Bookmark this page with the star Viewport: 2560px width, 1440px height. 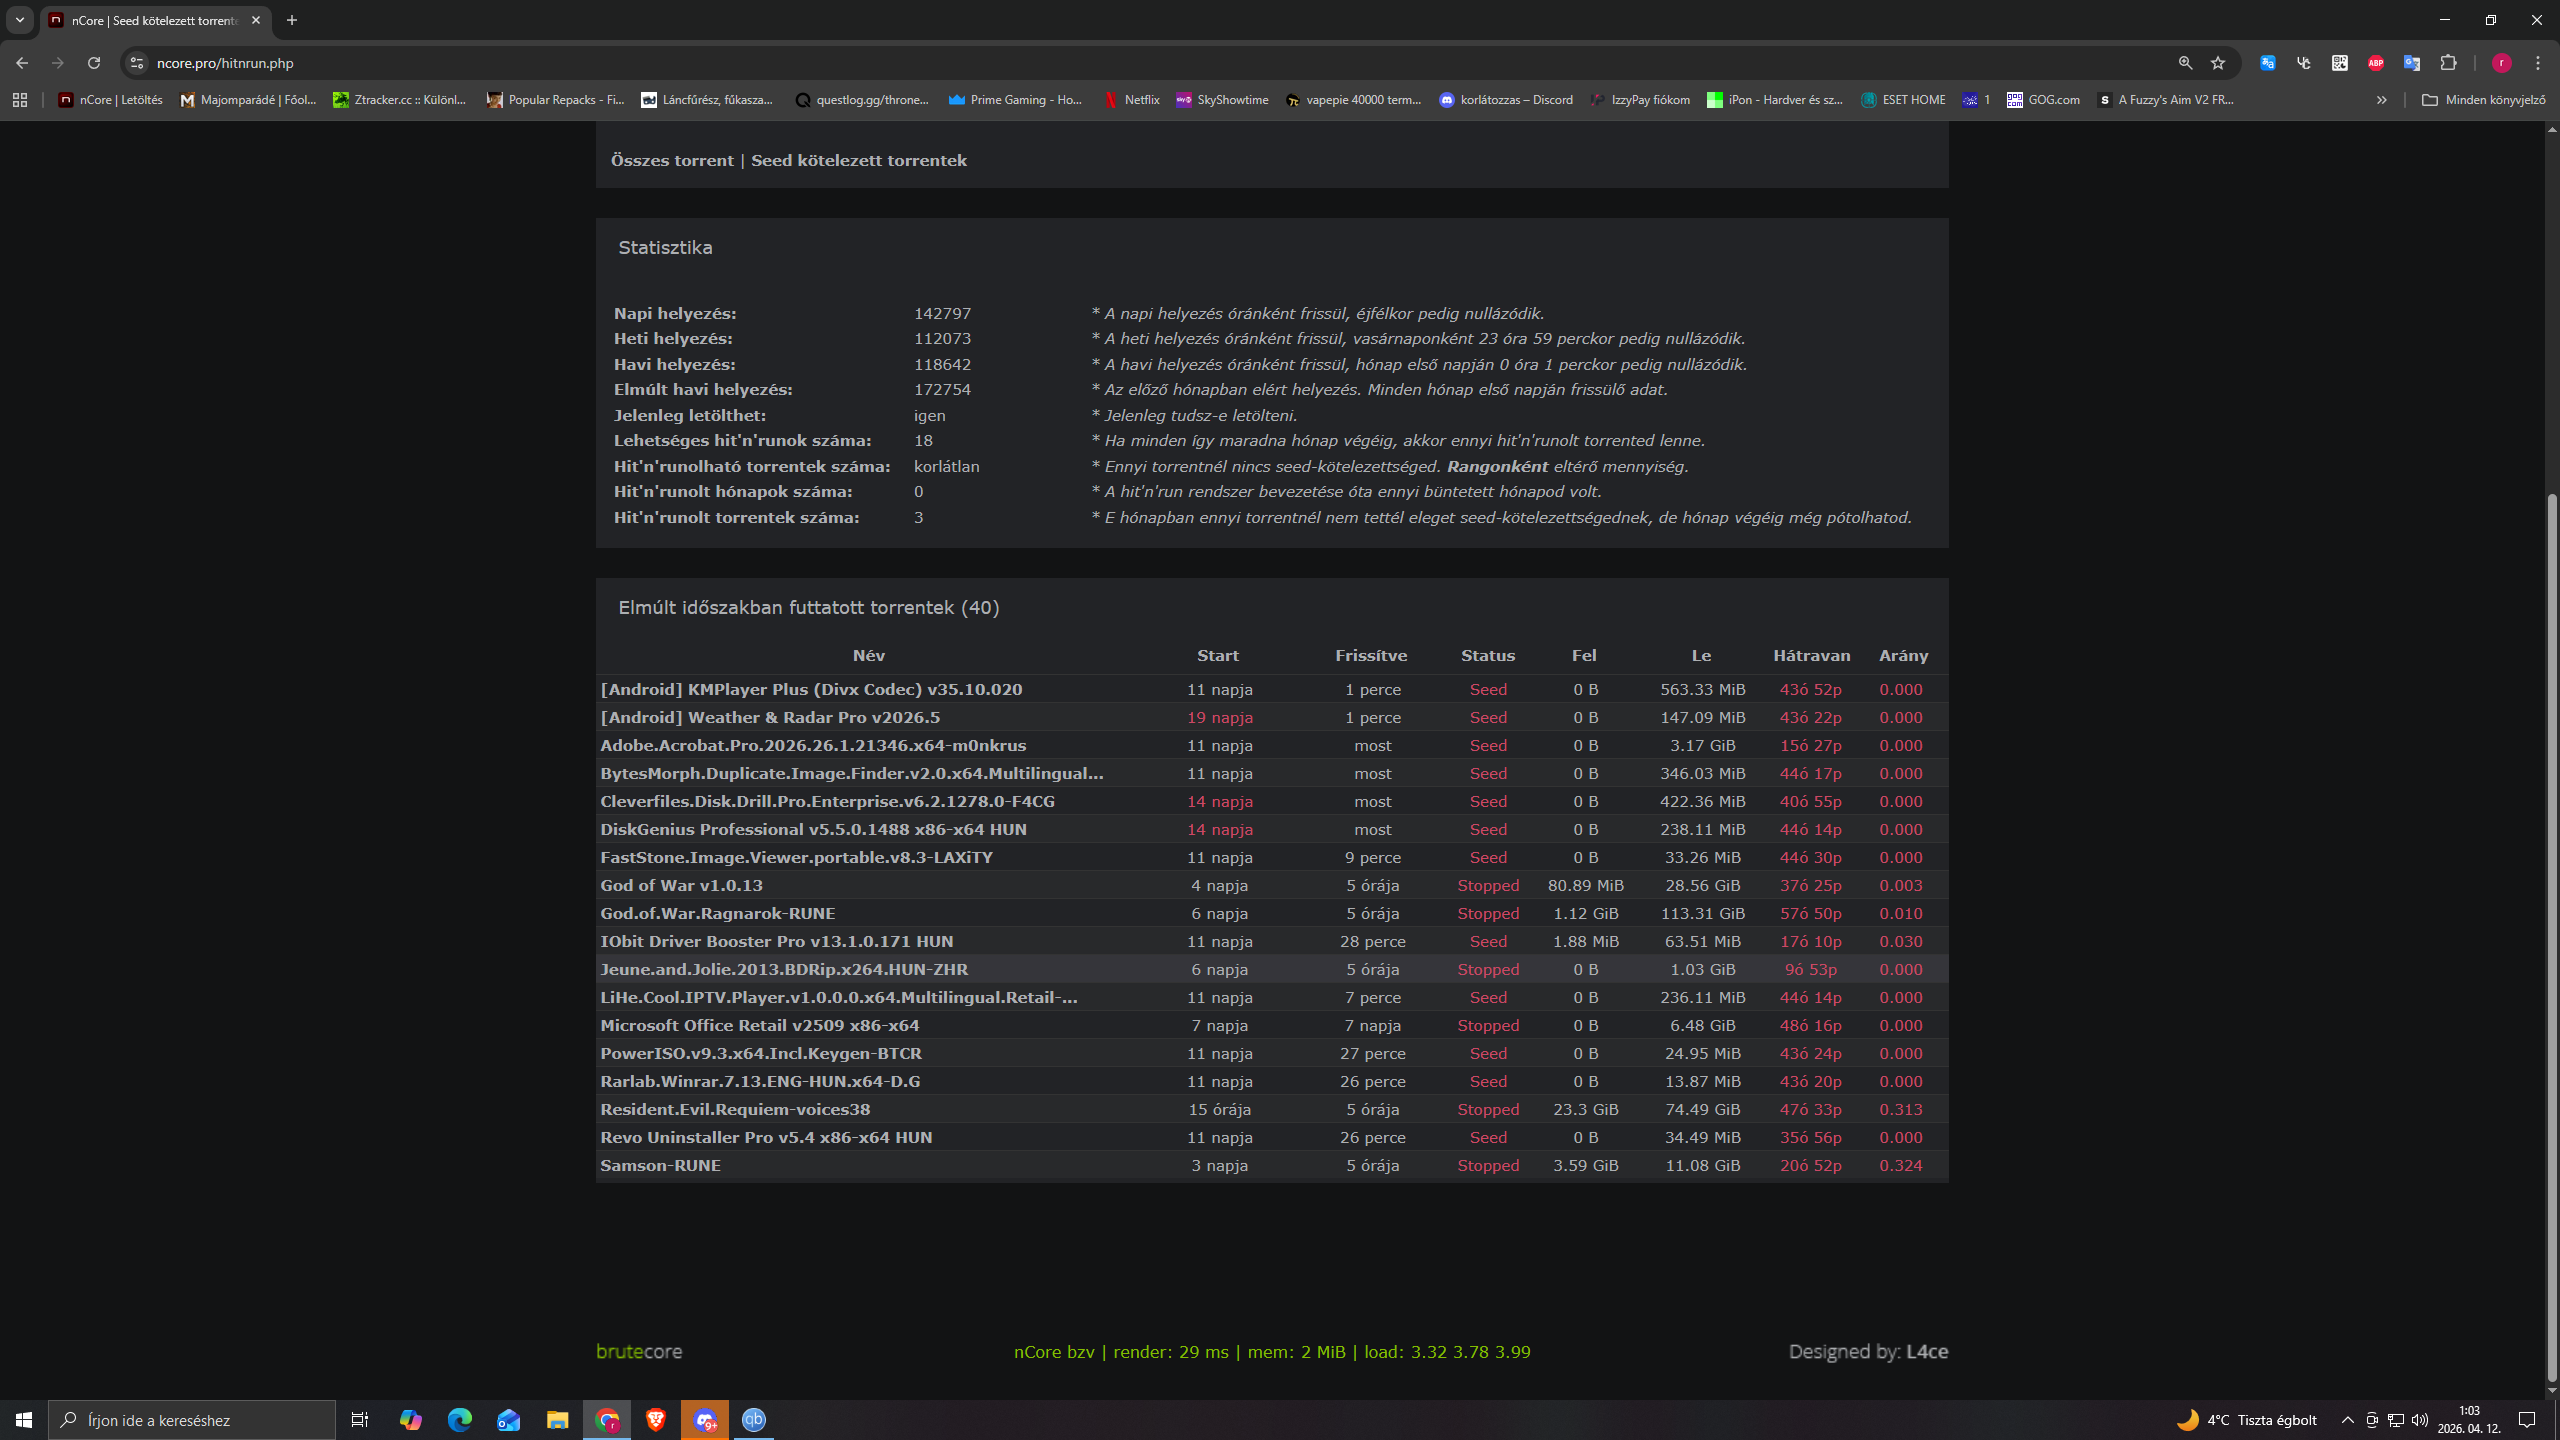coord(2218,63)
